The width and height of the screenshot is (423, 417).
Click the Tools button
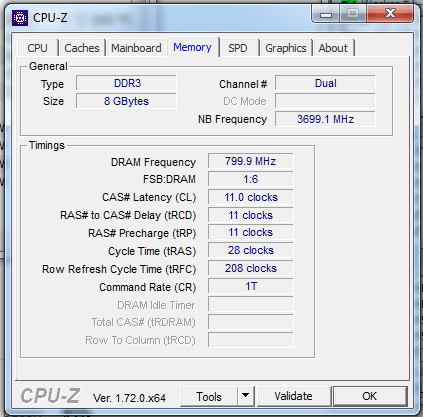(209, 397)
